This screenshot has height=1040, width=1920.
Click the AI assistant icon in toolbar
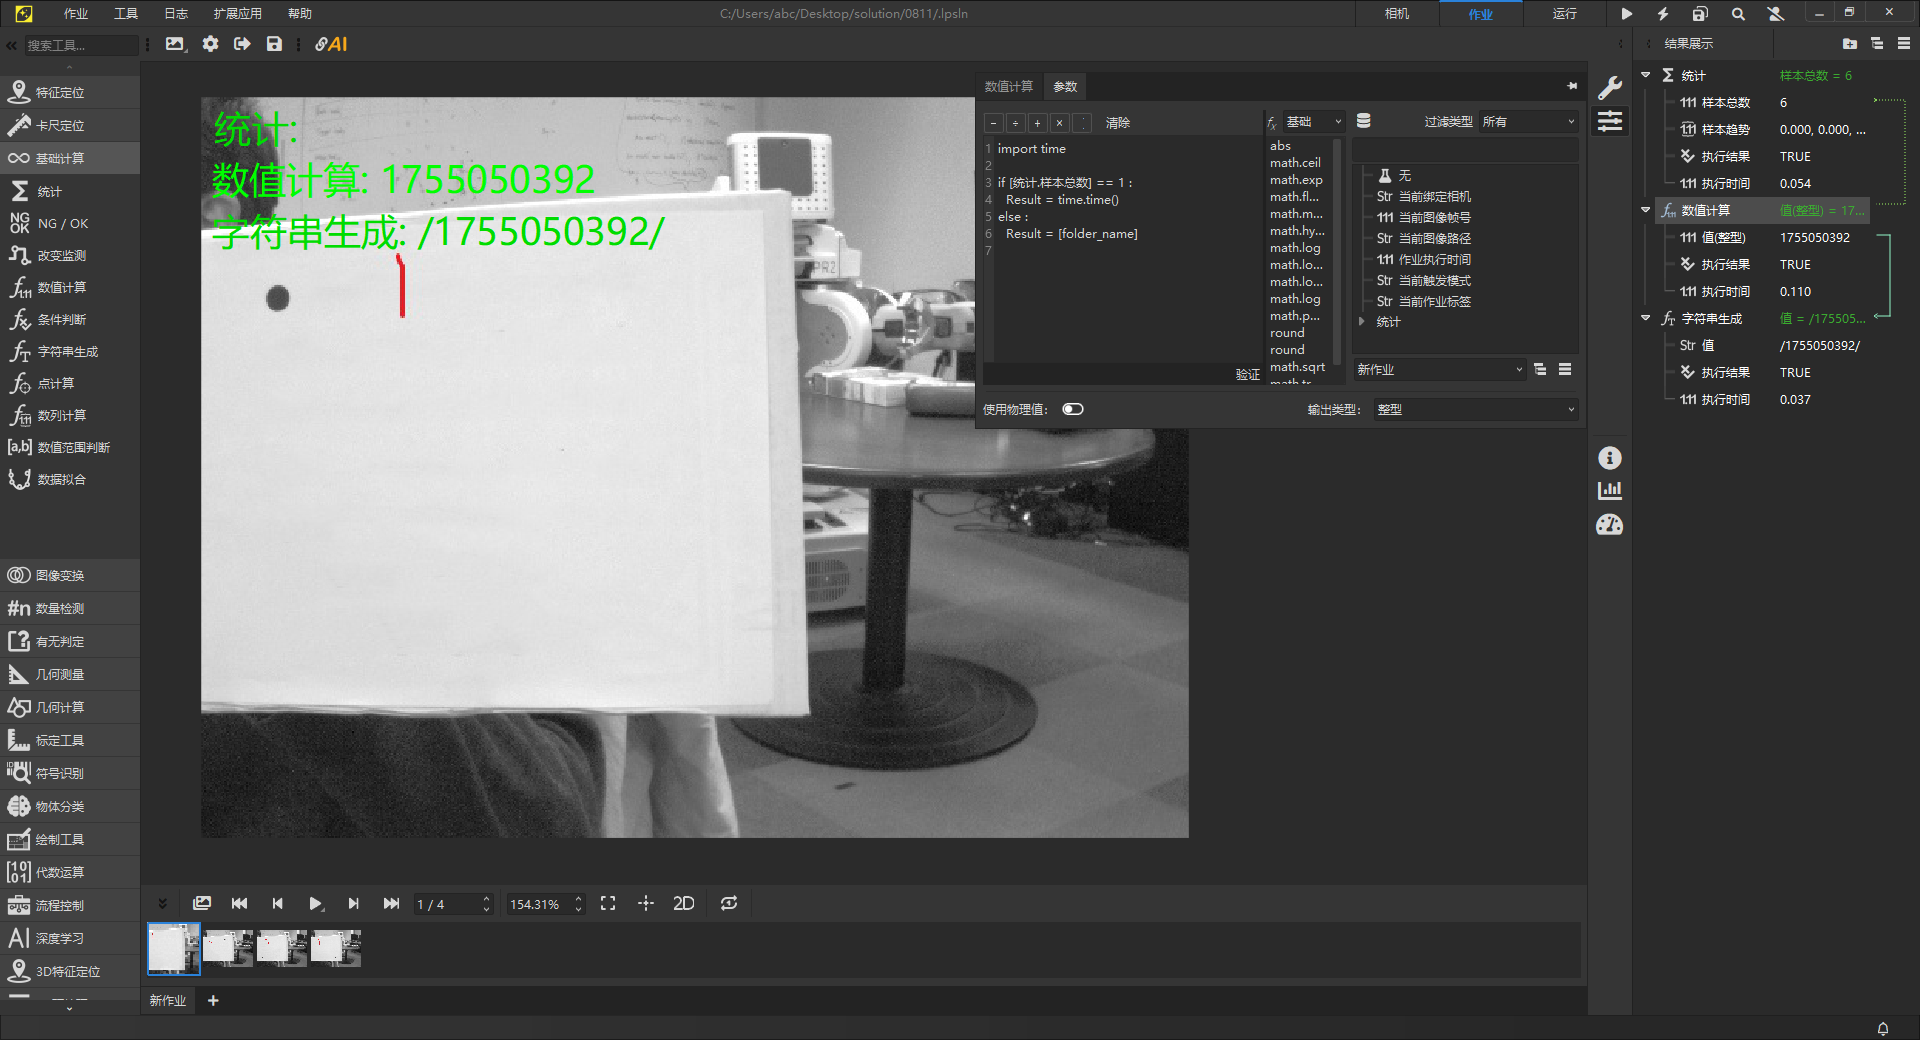click(x=331, y=44)
